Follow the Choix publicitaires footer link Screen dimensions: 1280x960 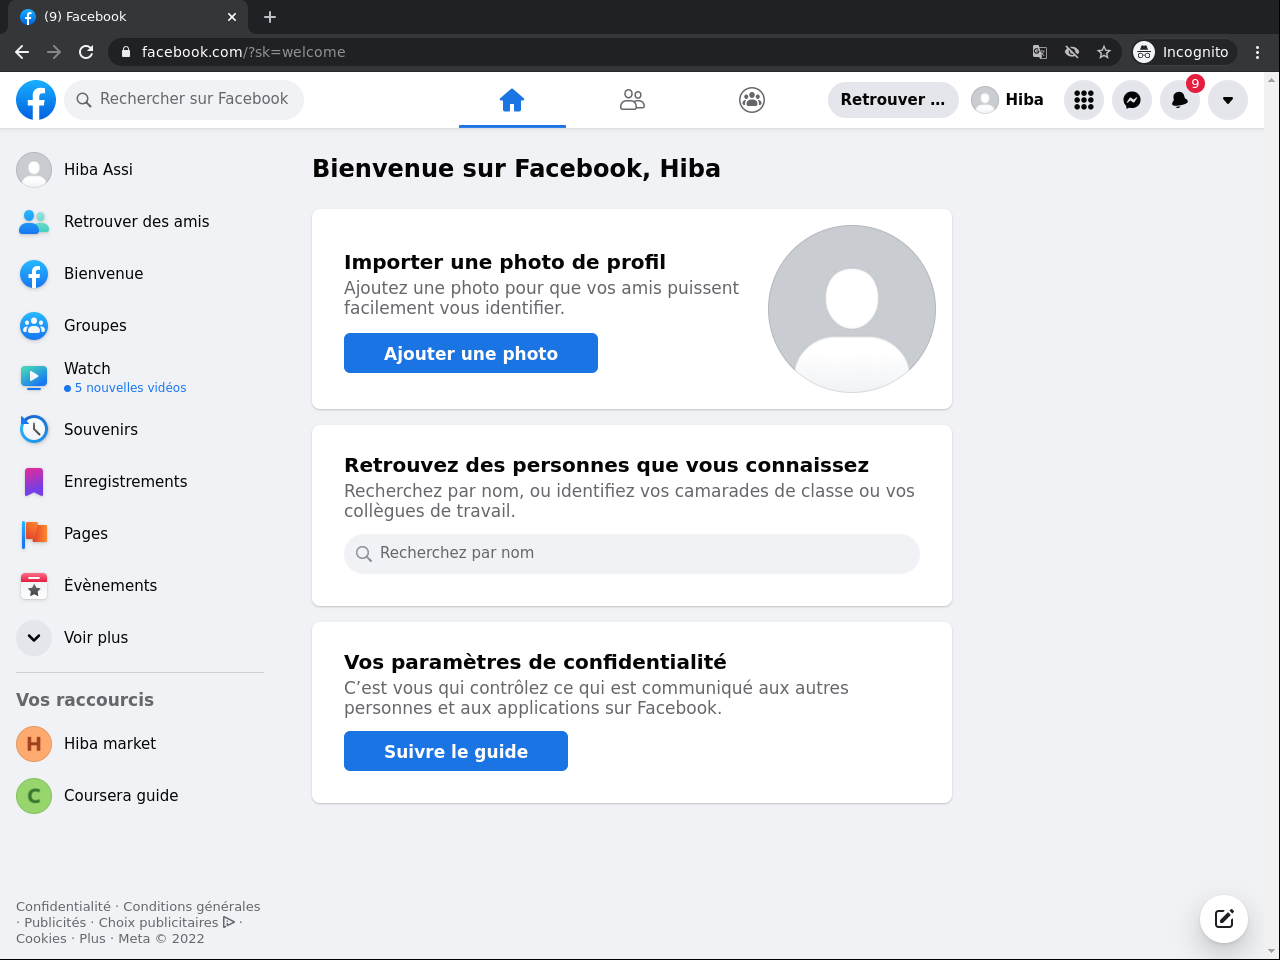click(x=167, y=923)
